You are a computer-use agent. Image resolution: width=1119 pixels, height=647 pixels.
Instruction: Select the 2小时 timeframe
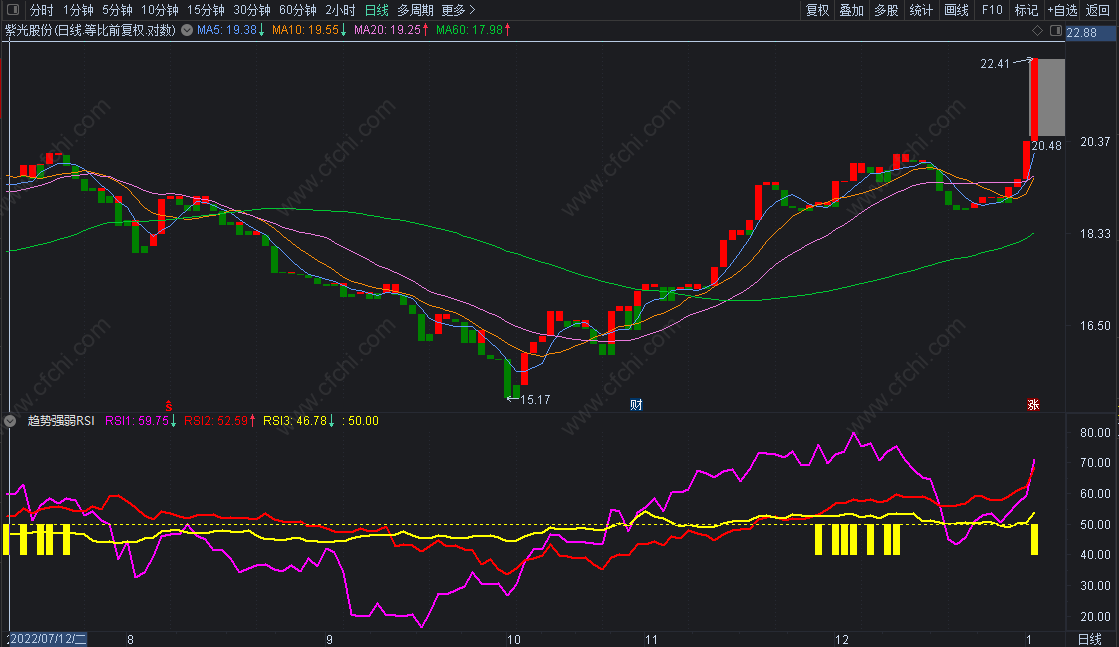pyautogui.click(x=340, y=10)
